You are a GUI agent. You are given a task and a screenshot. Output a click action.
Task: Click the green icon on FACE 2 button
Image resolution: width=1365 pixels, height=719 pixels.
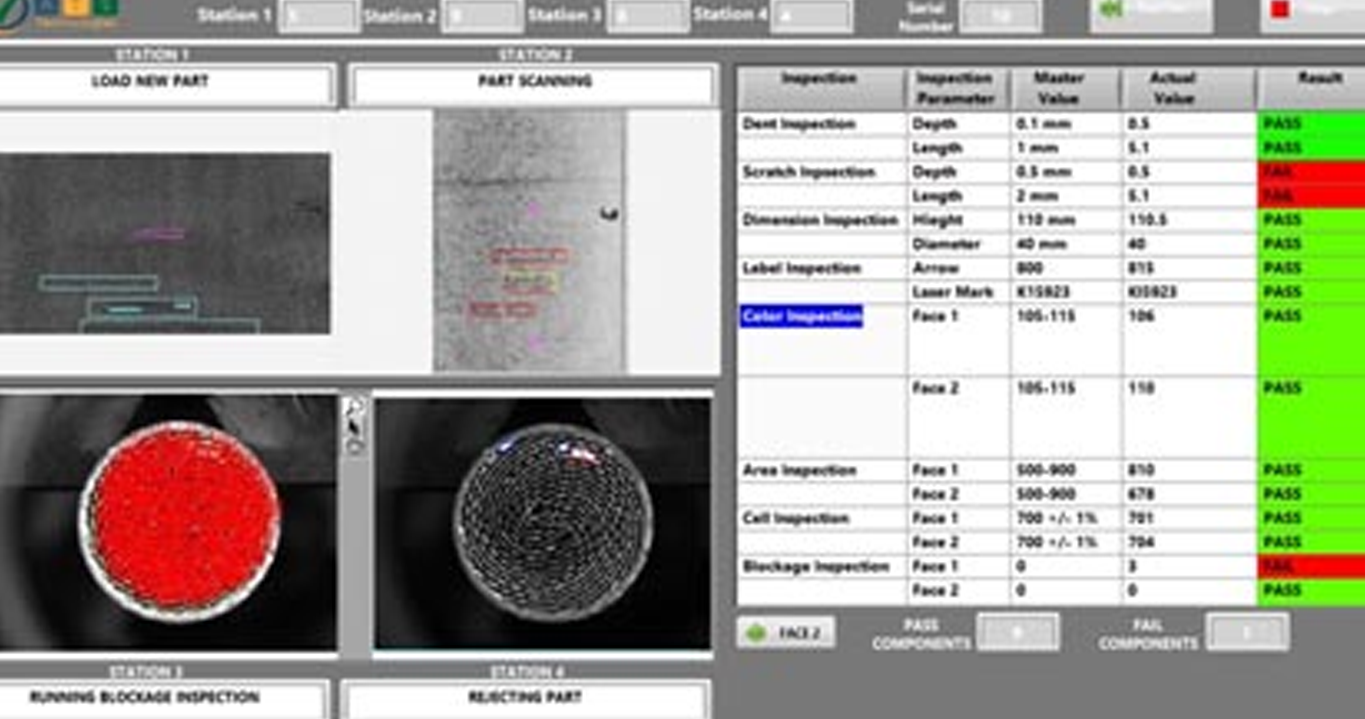click(x=756, y=633)
